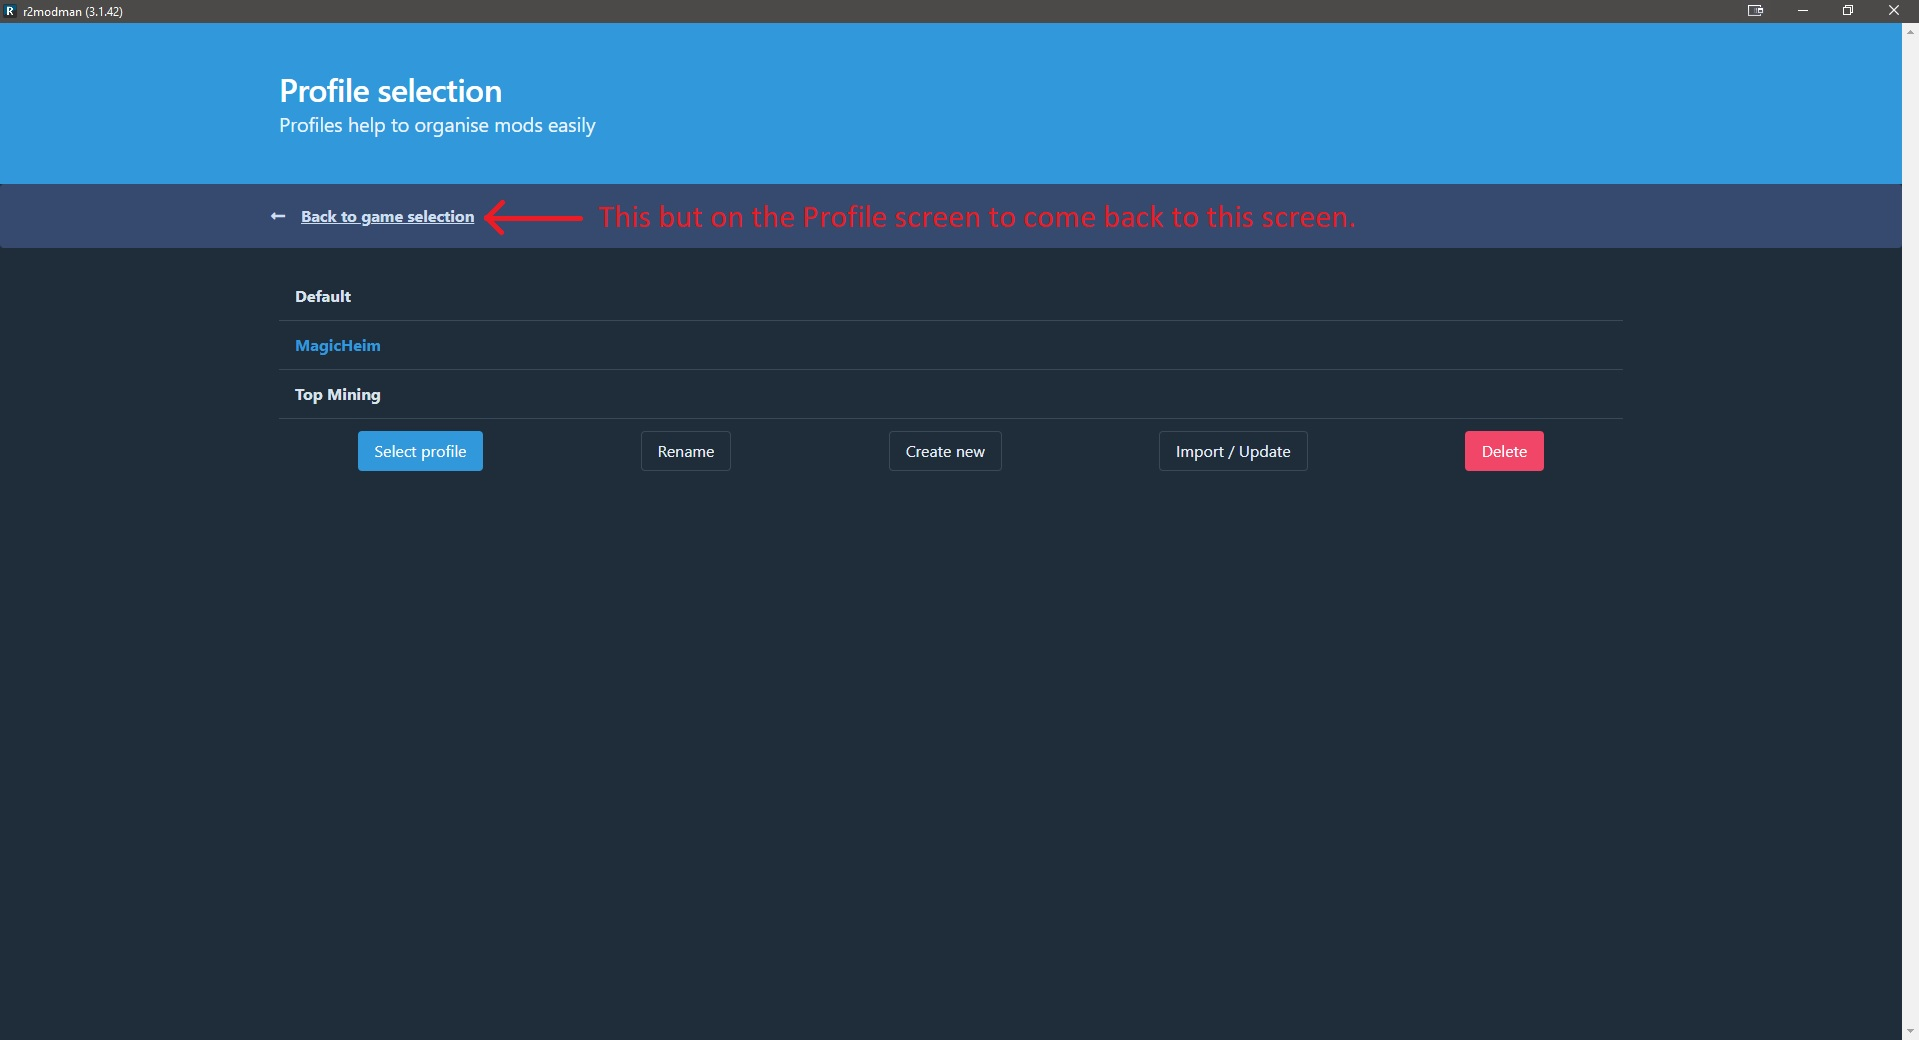Click the r2modman title bar text

coord(75,11)
